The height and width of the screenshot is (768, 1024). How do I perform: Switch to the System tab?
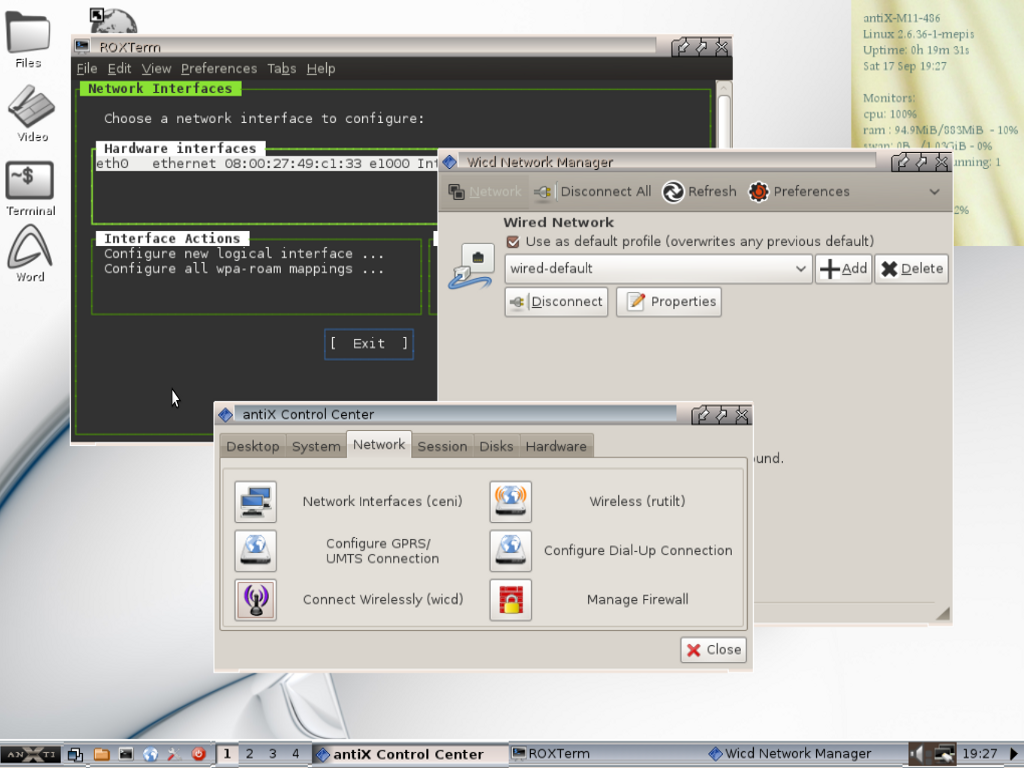pyautogui.click(x=316, y=446)
